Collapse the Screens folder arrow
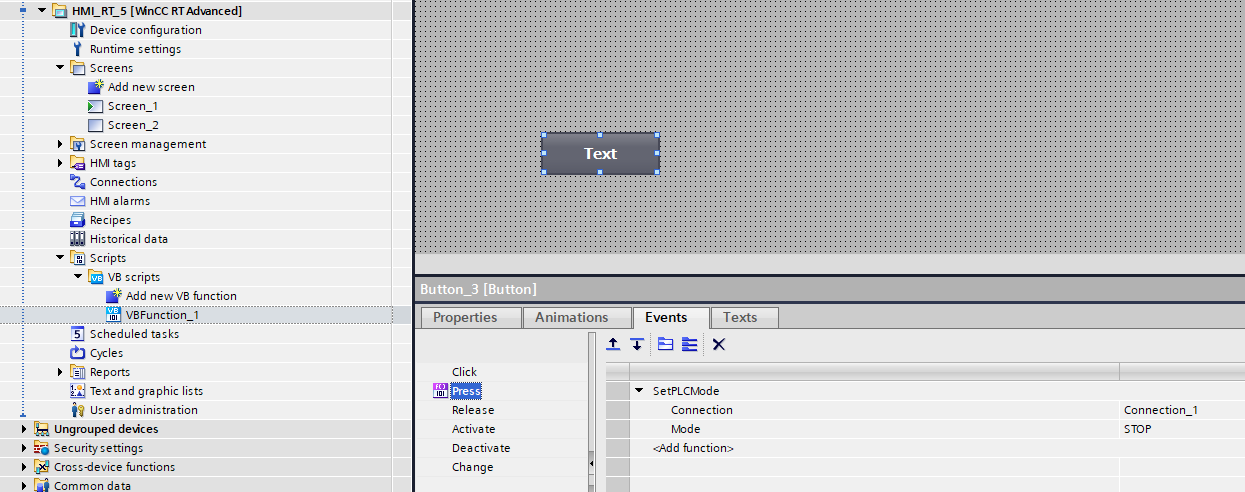Screen dimensions: 1245x492 click(60, 68)
